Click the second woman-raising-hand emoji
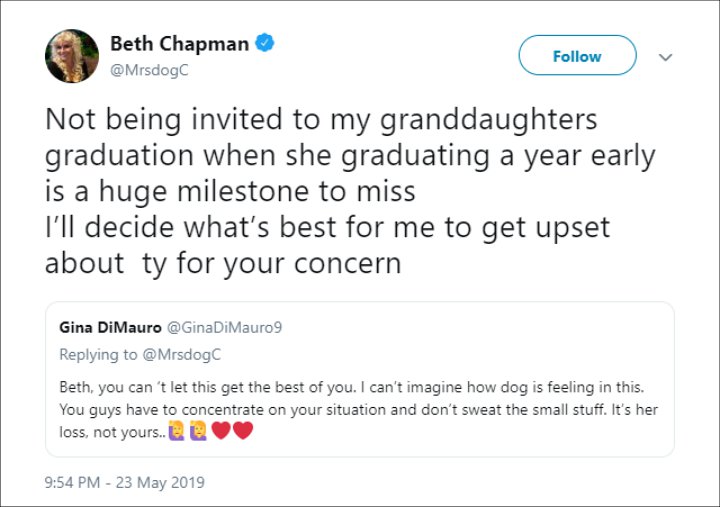Viewport: 720px width, 507px height. 197,431
